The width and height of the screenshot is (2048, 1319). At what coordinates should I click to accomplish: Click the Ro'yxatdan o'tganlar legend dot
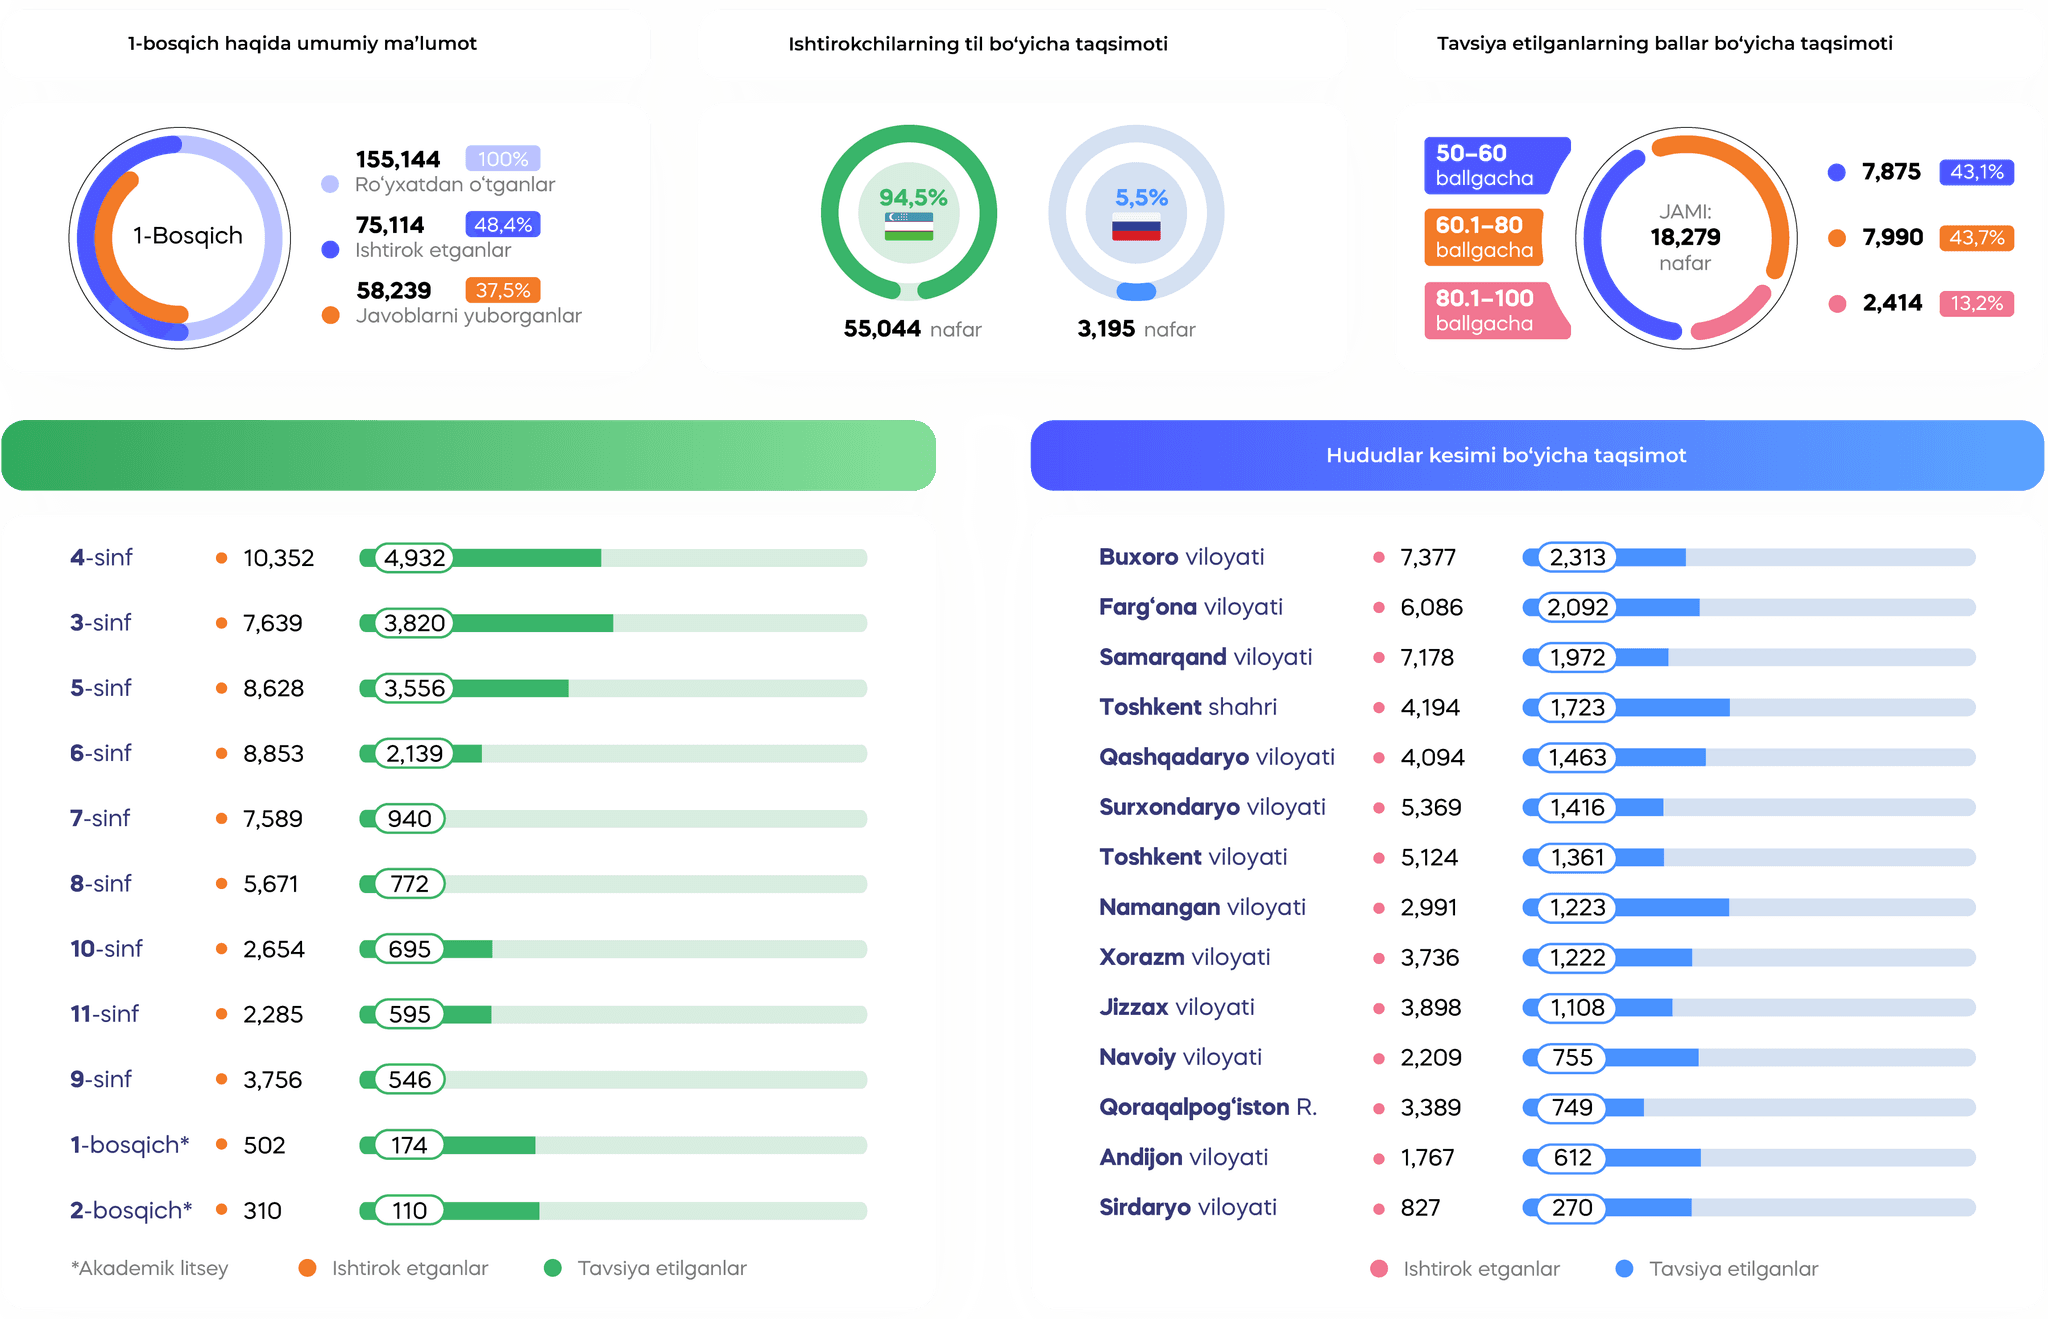(330, 184)
